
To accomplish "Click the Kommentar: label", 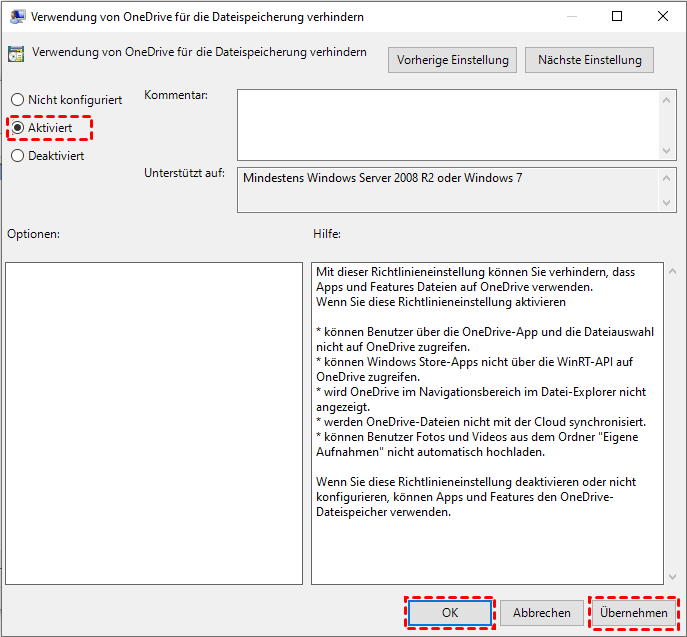I will point(176,95).
